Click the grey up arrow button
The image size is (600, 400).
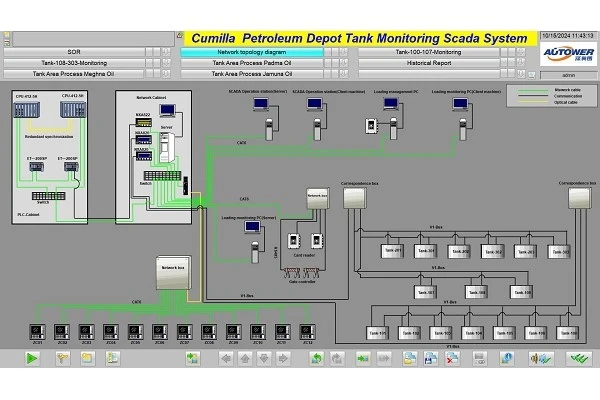point(245,358)
